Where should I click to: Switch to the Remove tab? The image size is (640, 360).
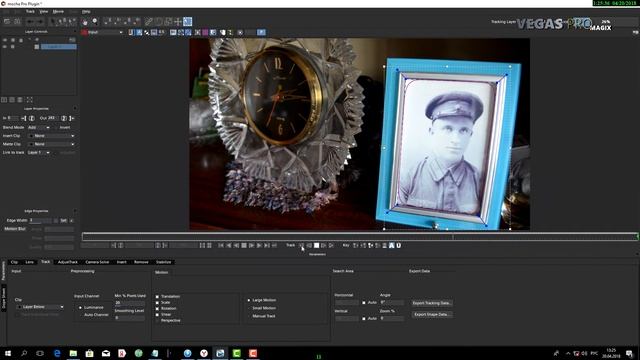pyautogui.click(x=141, y=262)
